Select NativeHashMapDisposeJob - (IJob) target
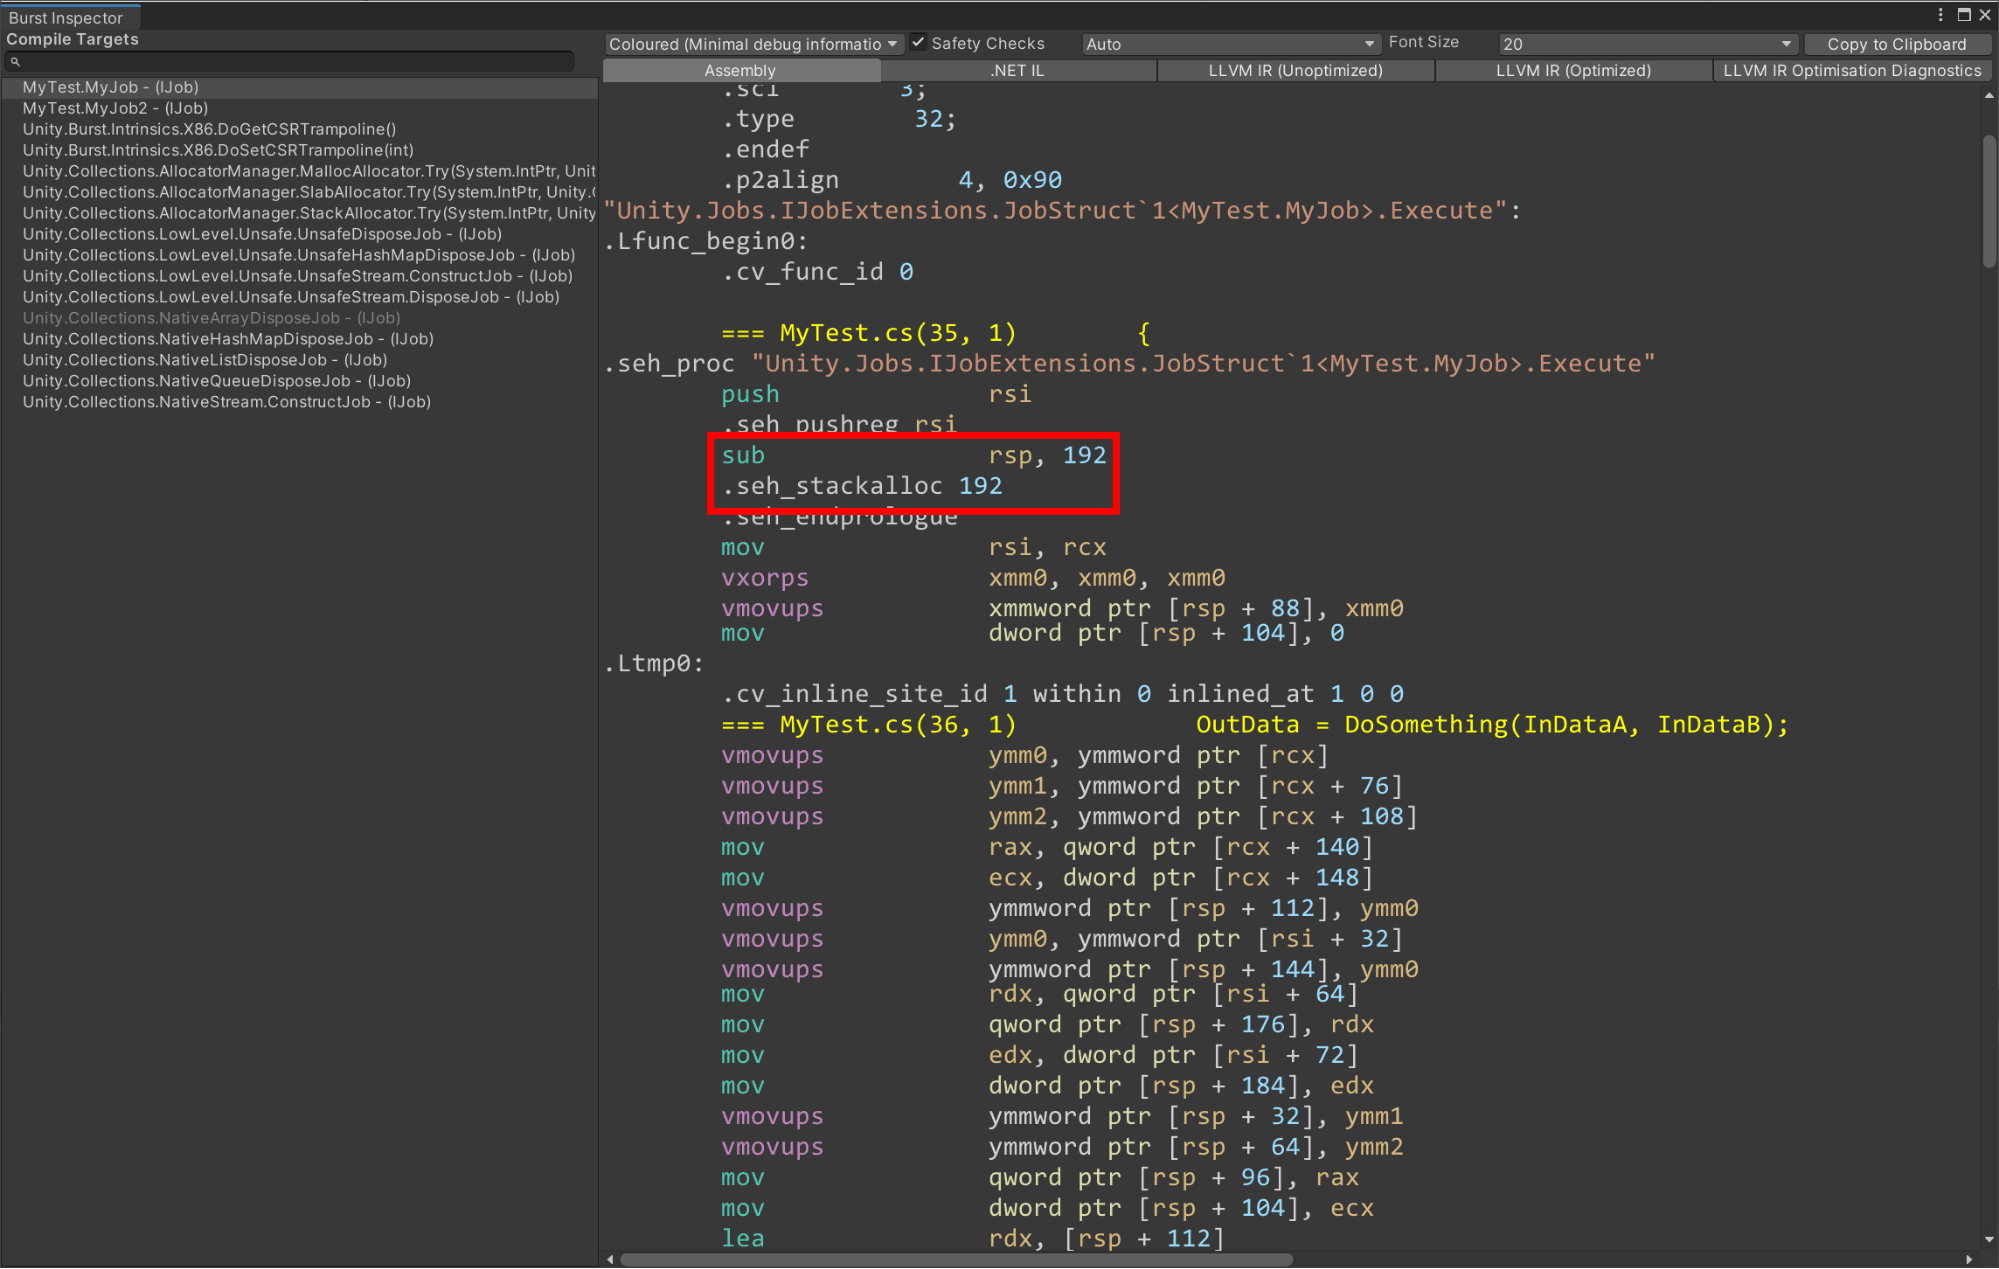The image size is (1999, 1269). click(299, 339)
